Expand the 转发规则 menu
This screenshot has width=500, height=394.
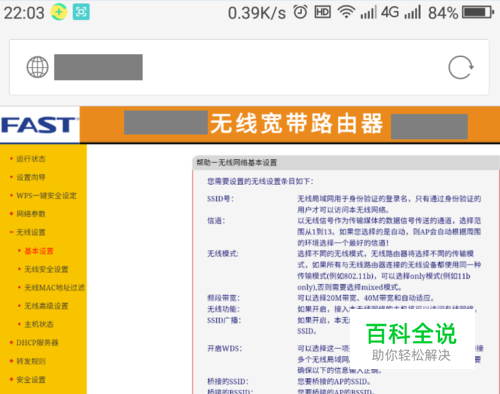click(x=31, y=361)
